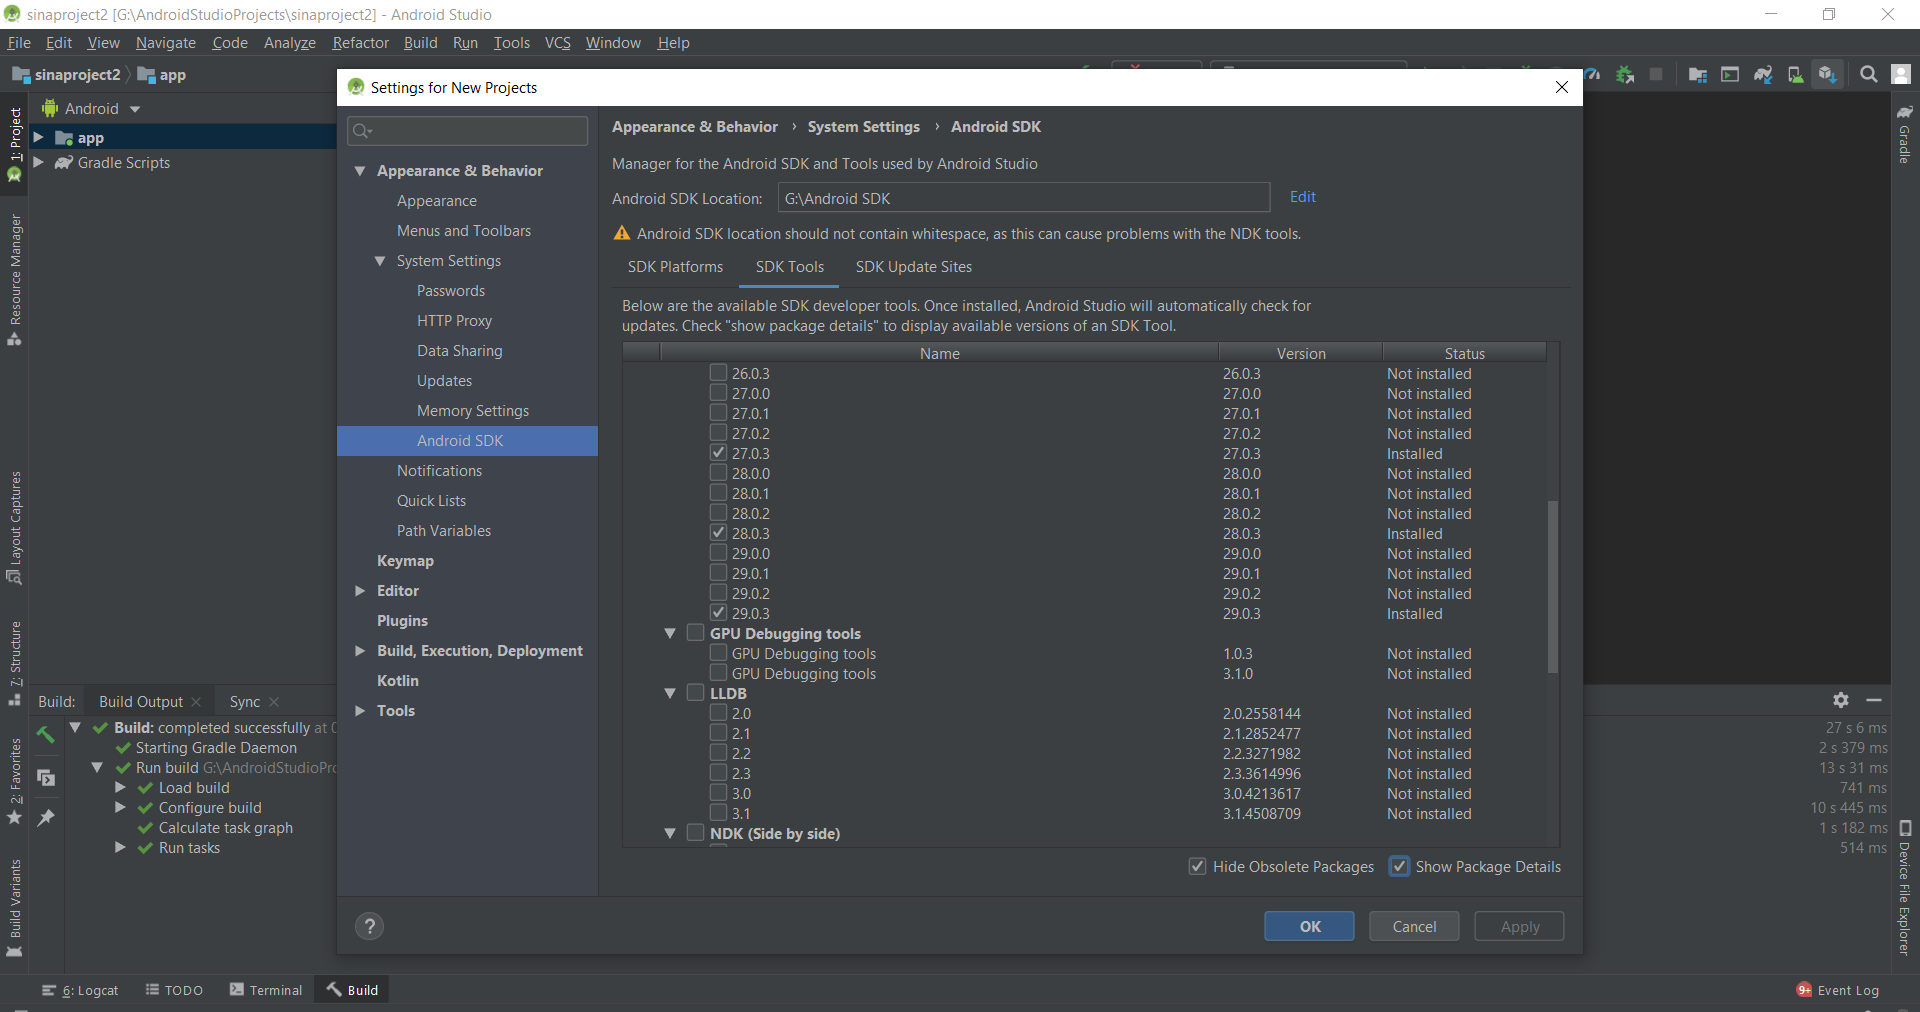Click the pin tab icon in Build panel
The width and height of the screenshot is (1920, 1012).
click(46, 818)
